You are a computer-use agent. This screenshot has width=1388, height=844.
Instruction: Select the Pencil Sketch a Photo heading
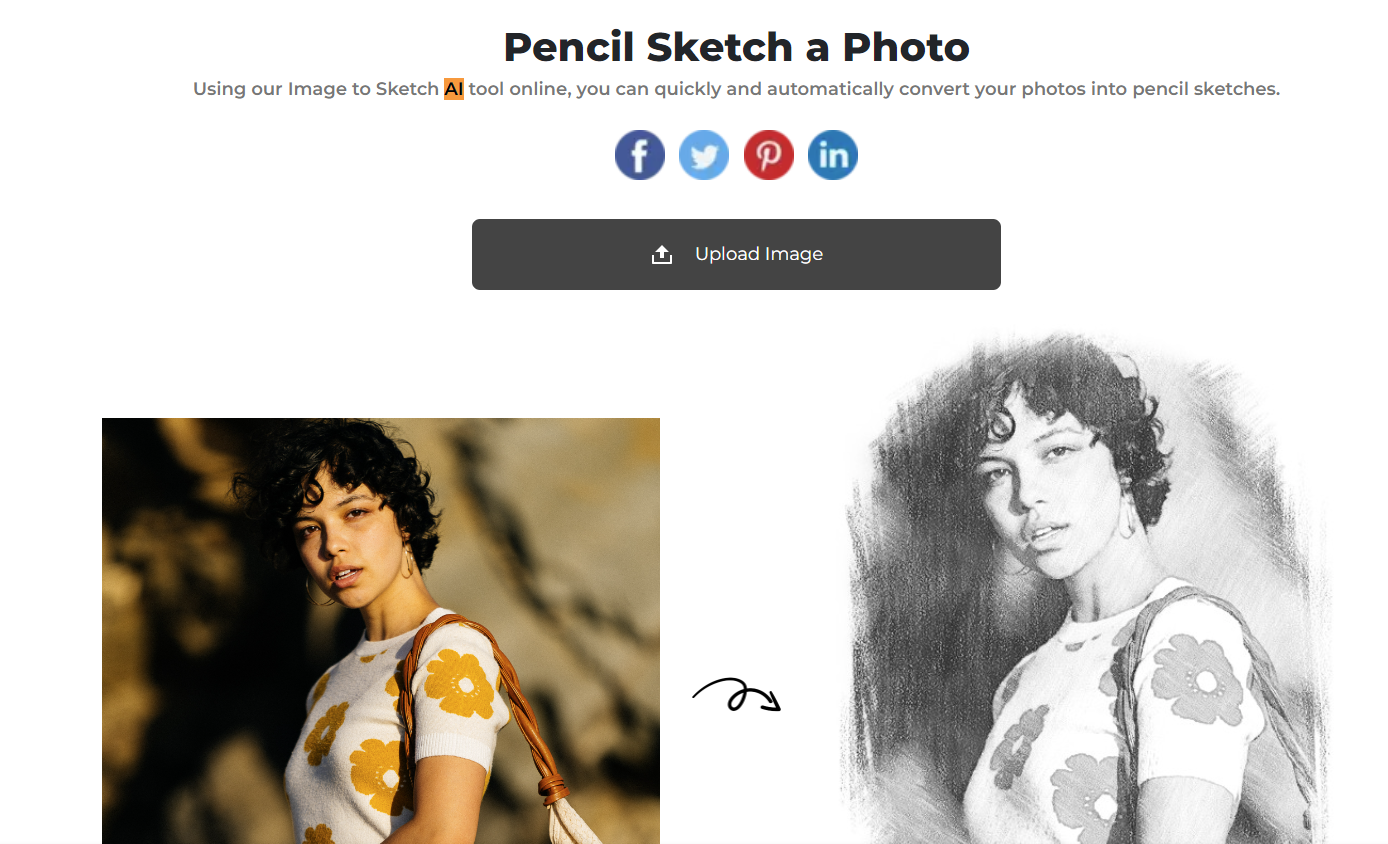tap(736, 46)
